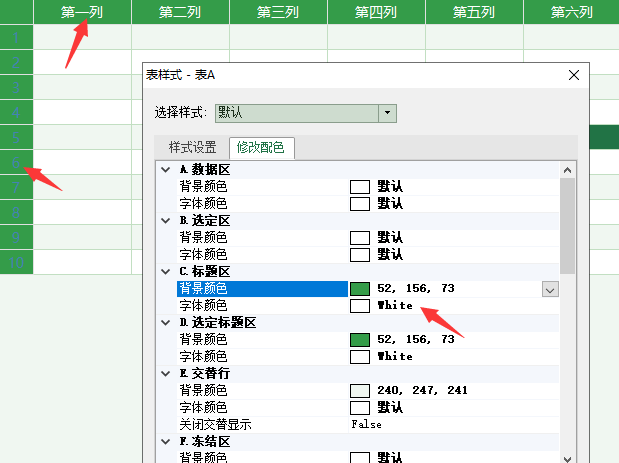Collapse the F.冻结区 group
619x463 pixels.
pyautogui.click(x=166, y=441)
